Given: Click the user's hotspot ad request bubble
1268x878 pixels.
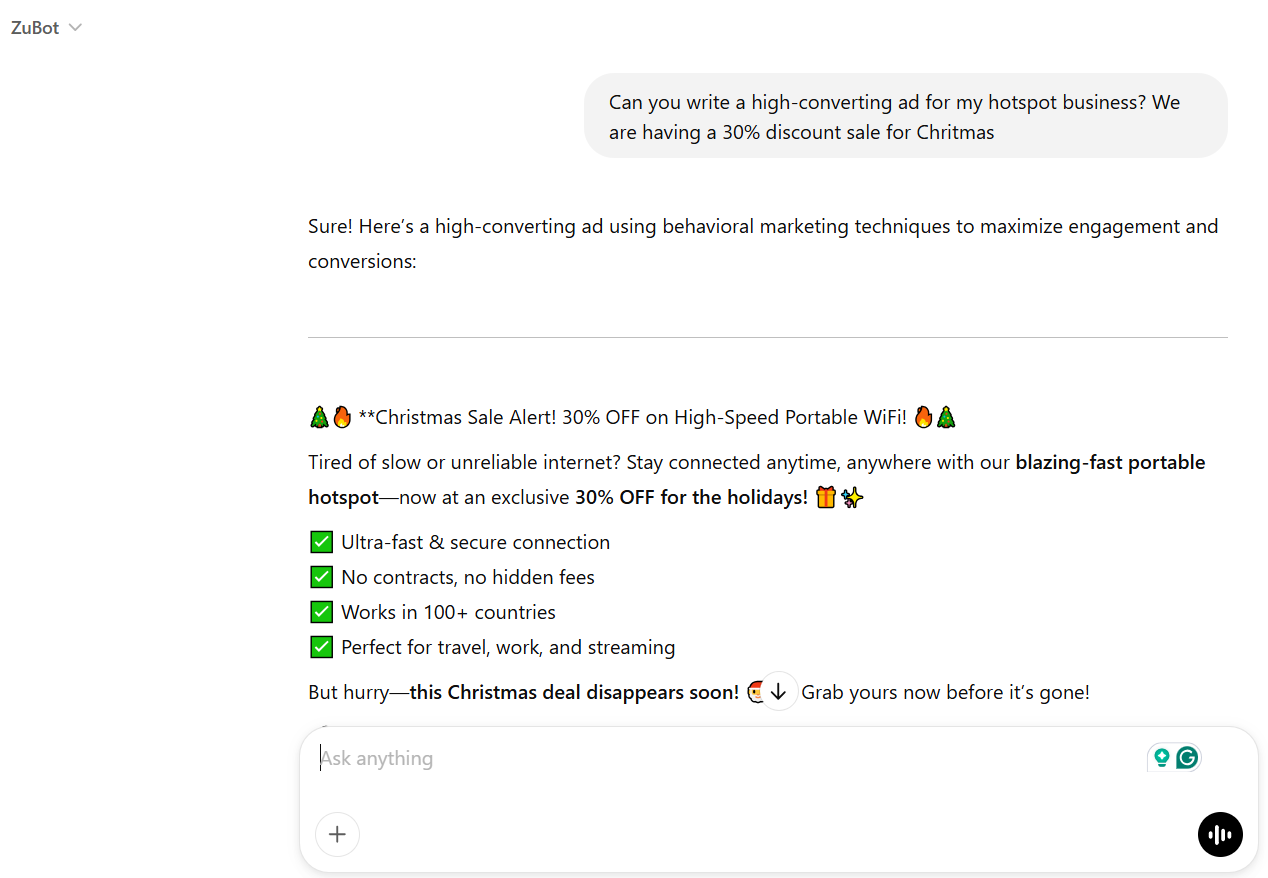Looking at the screenshot, I should pyautogui.click(x=905, y=116).
